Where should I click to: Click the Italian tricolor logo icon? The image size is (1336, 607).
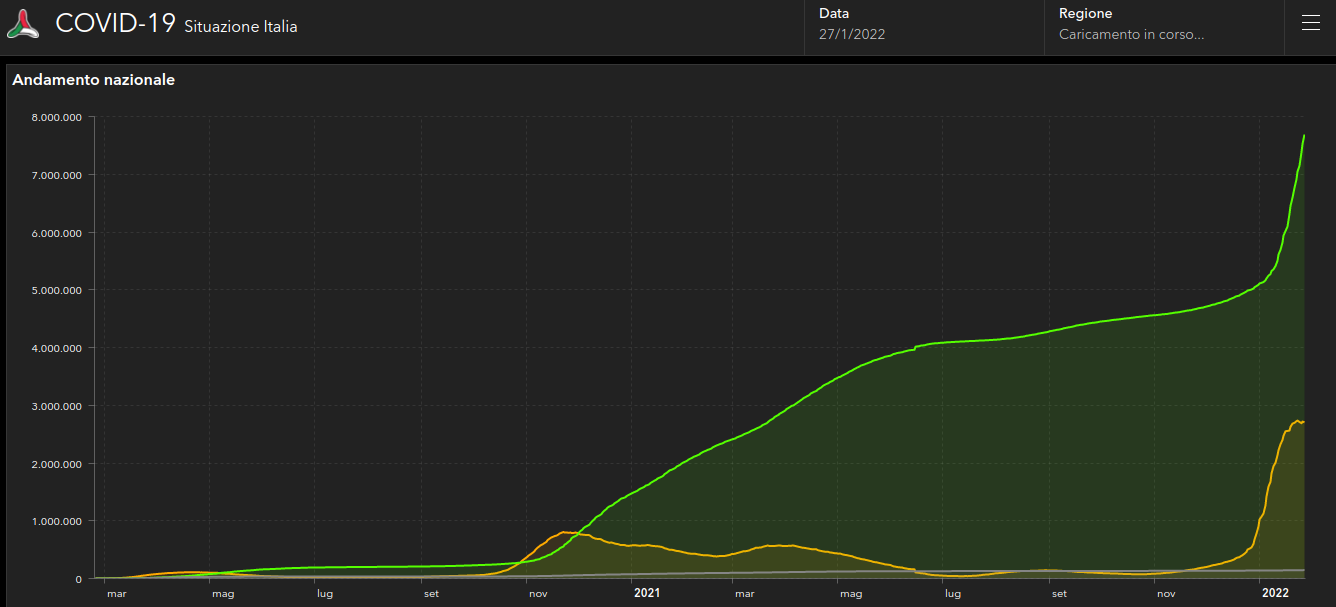click(x=23, y=24)
